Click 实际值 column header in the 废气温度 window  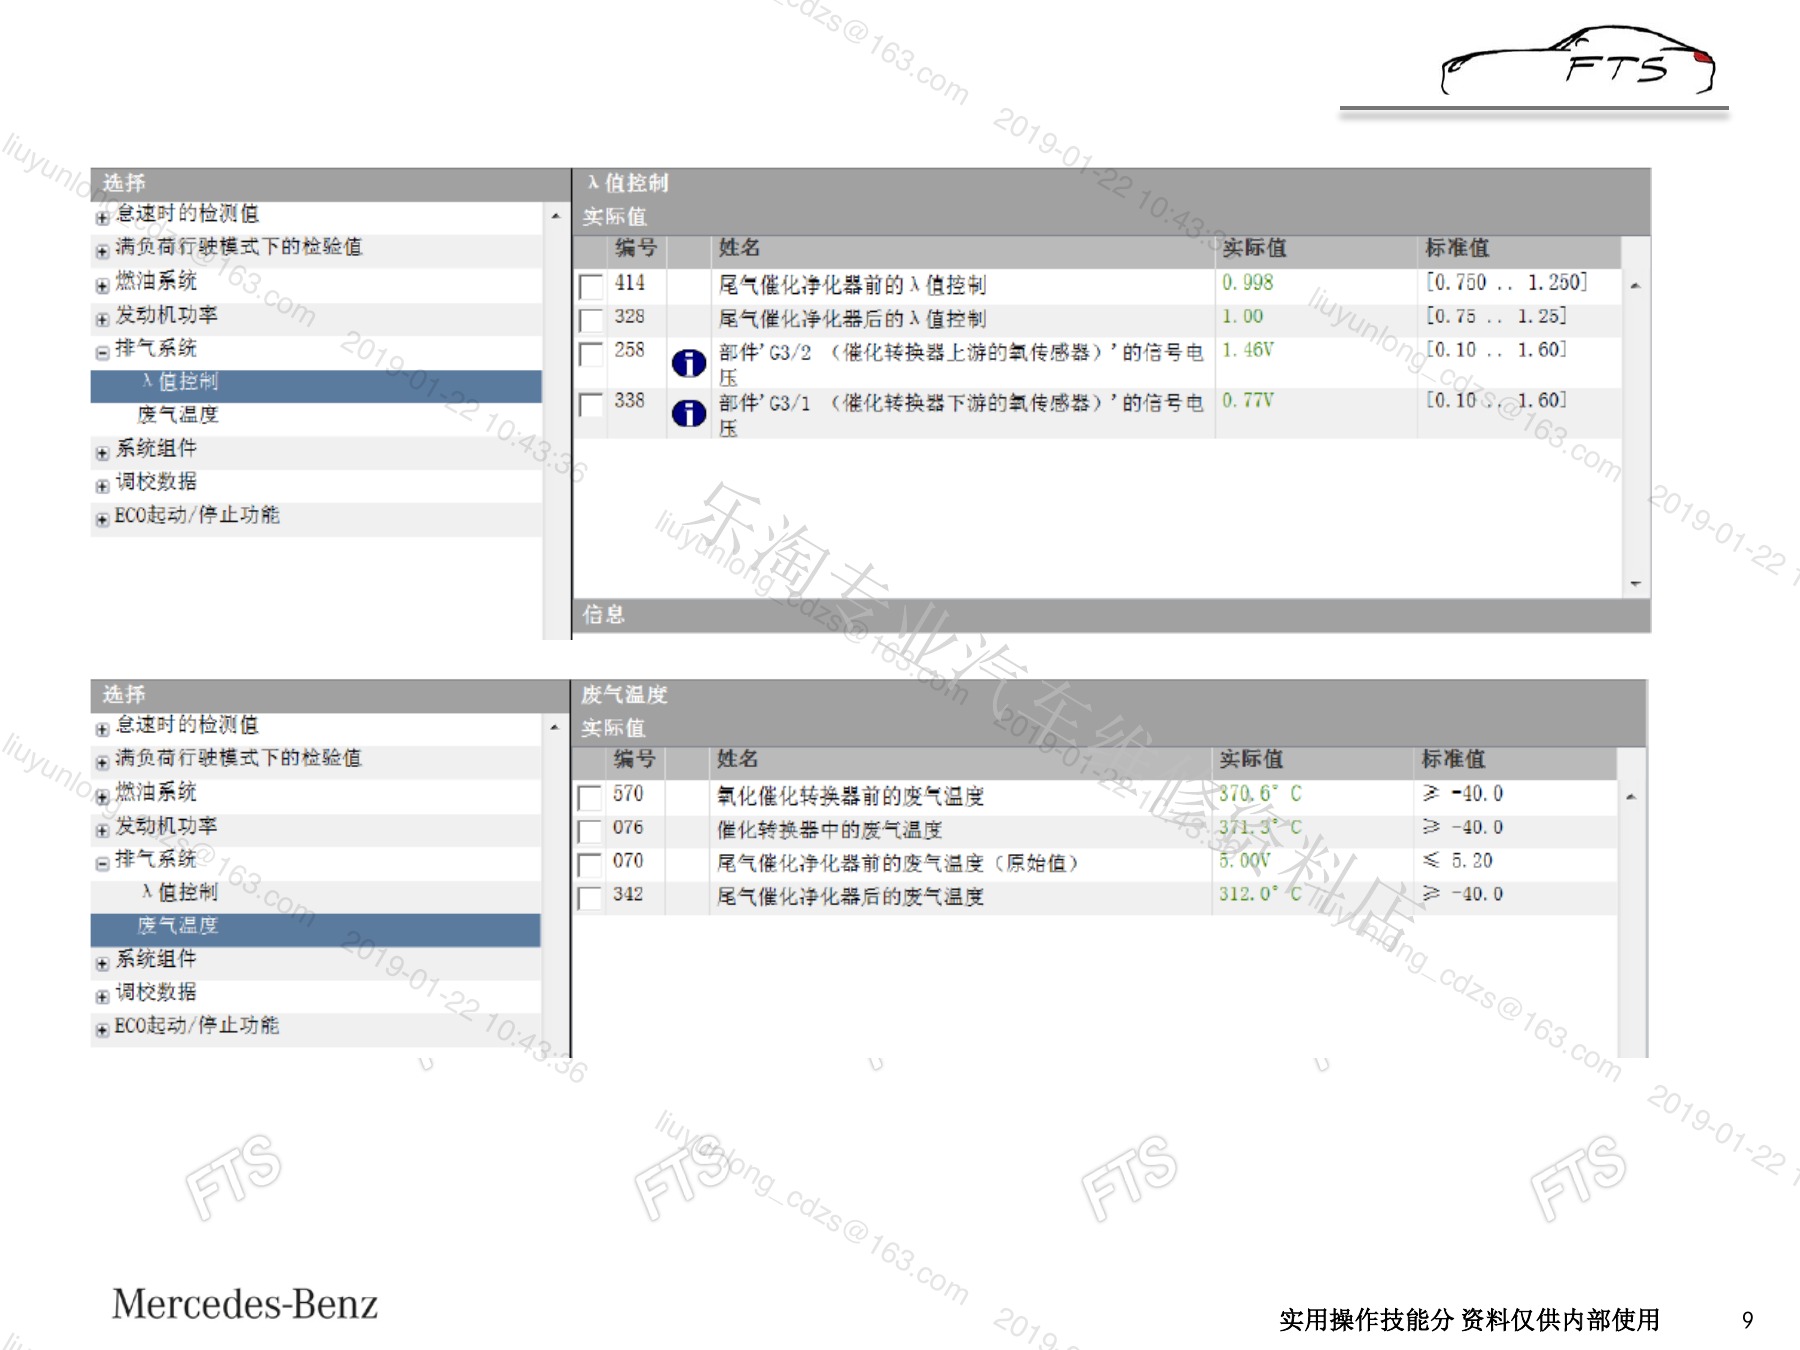pyautogui.click(x=1313, y=761)
